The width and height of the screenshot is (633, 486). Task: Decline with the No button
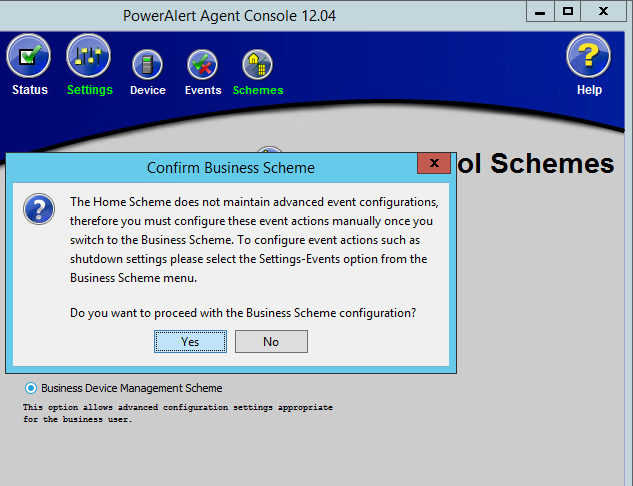(271, 341)
